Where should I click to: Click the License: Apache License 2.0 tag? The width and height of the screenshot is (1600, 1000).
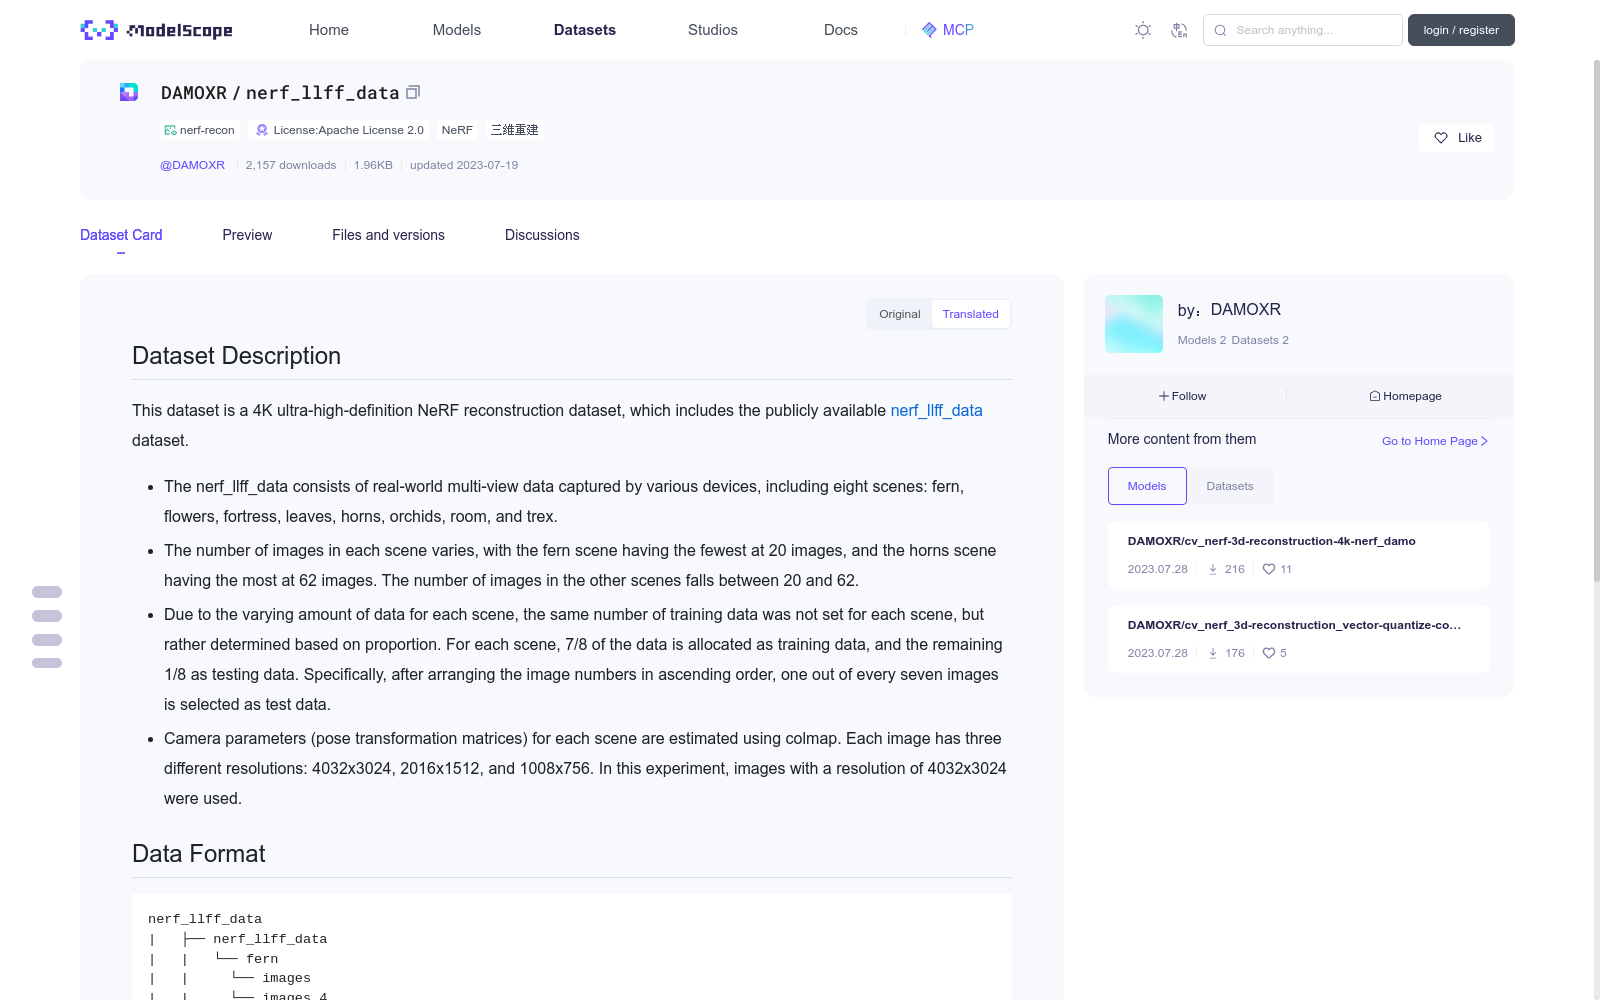pyautogui.click(x=340, y=130)
